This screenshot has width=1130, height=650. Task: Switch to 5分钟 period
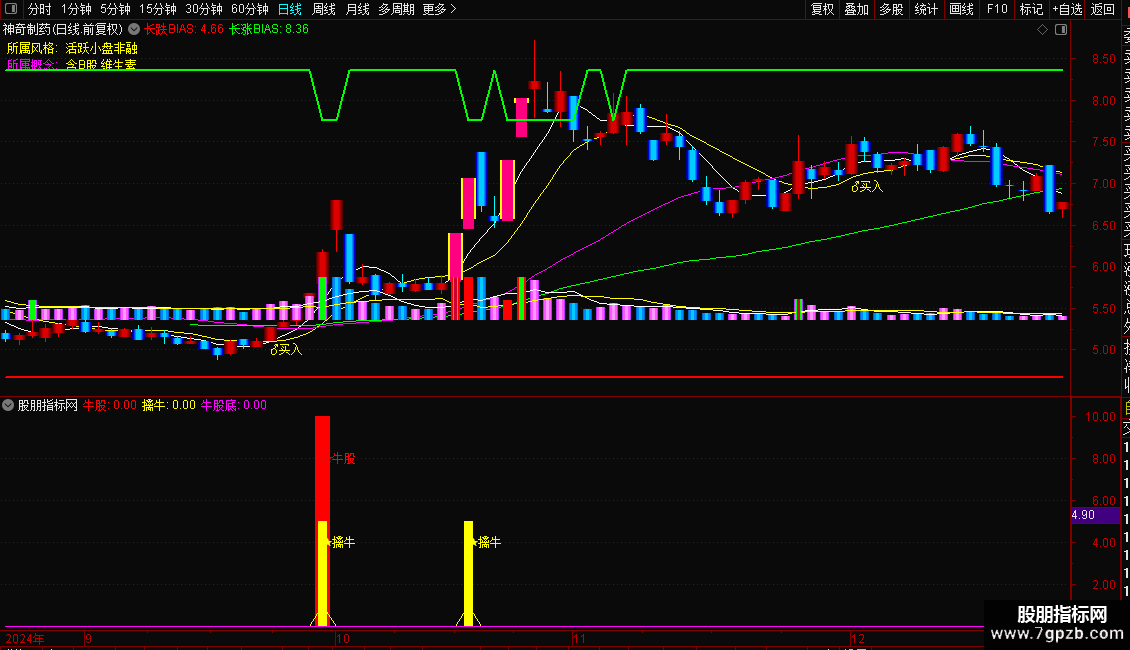(x=115, y=9)
